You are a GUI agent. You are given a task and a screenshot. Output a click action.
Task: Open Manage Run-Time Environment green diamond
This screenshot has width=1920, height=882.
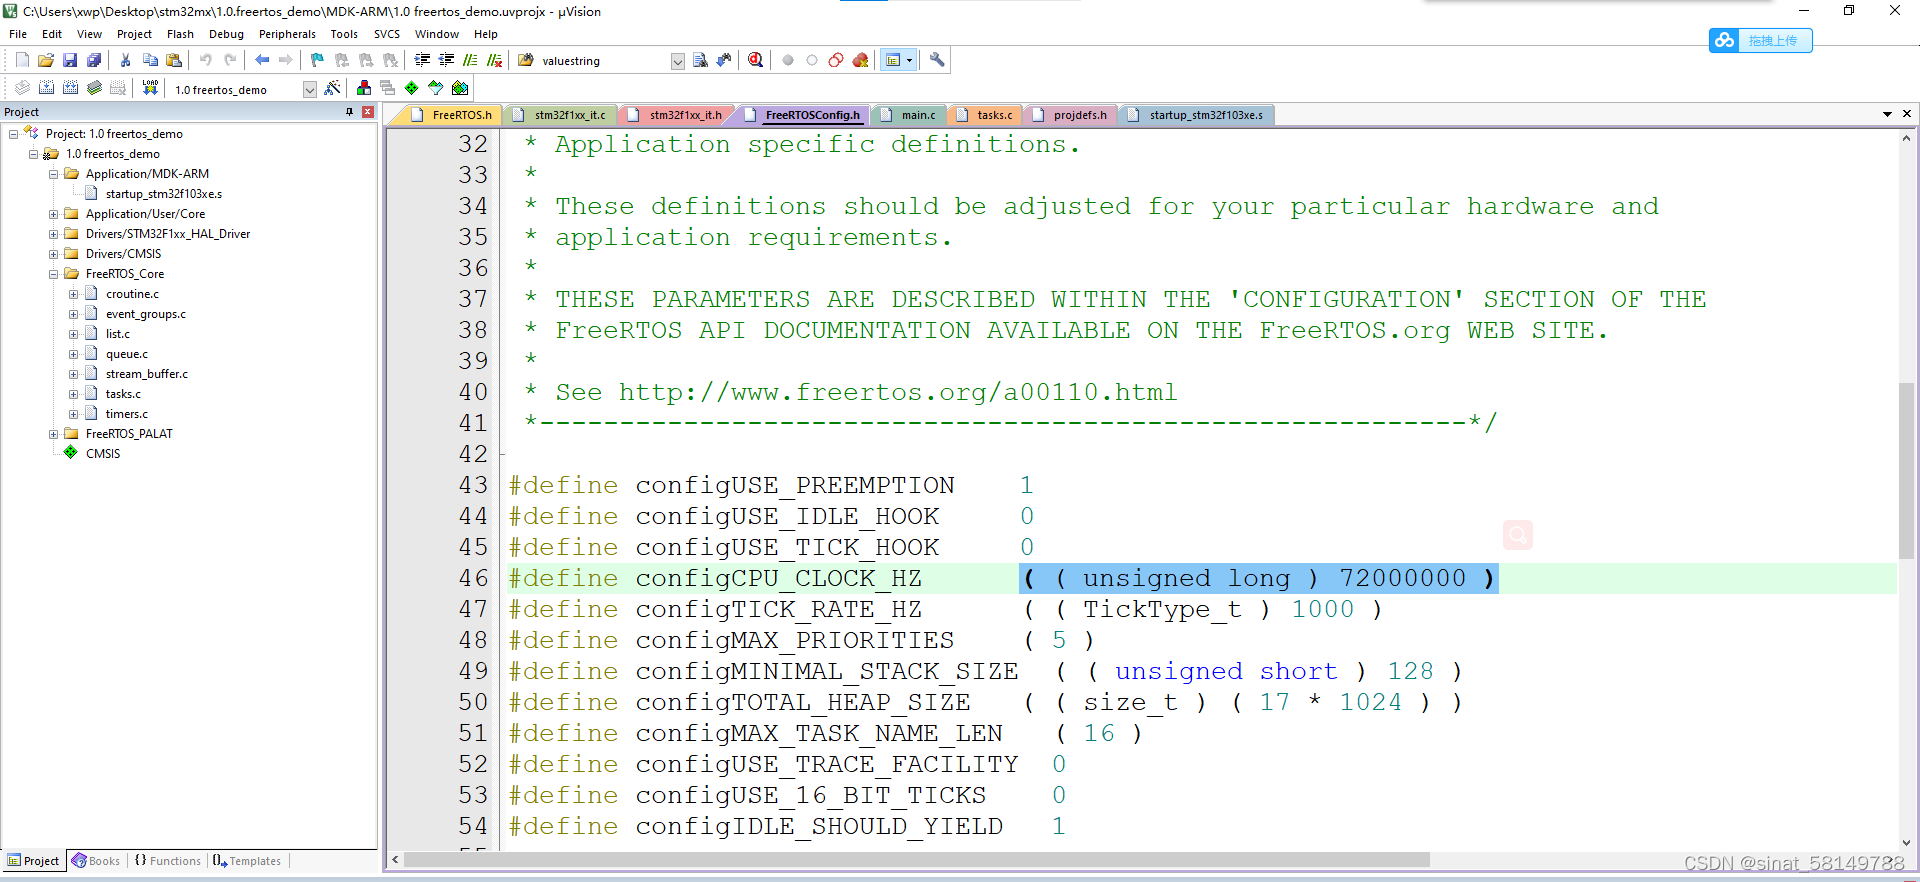coord(412,88)
